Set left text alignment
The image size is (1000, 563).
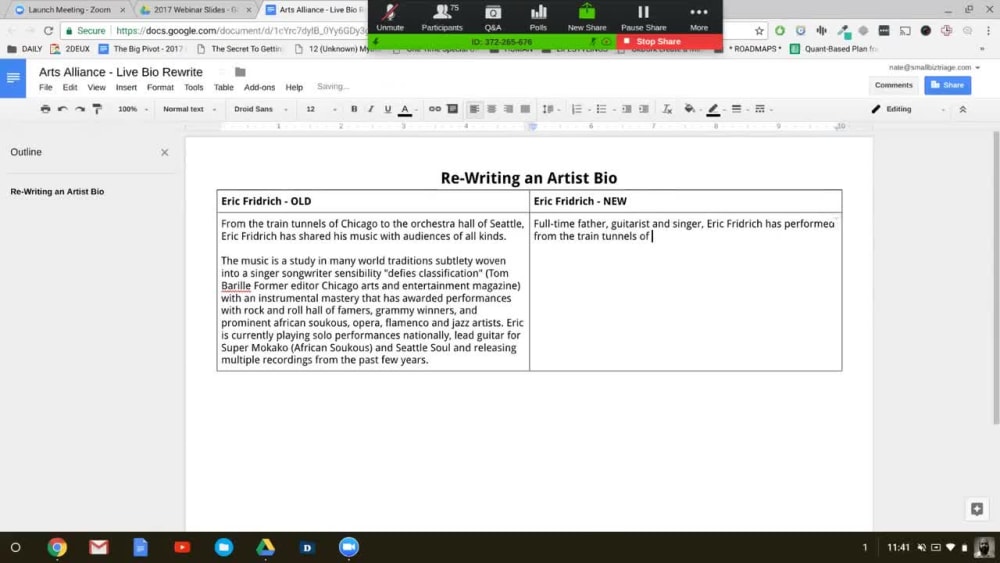point(474,109)
